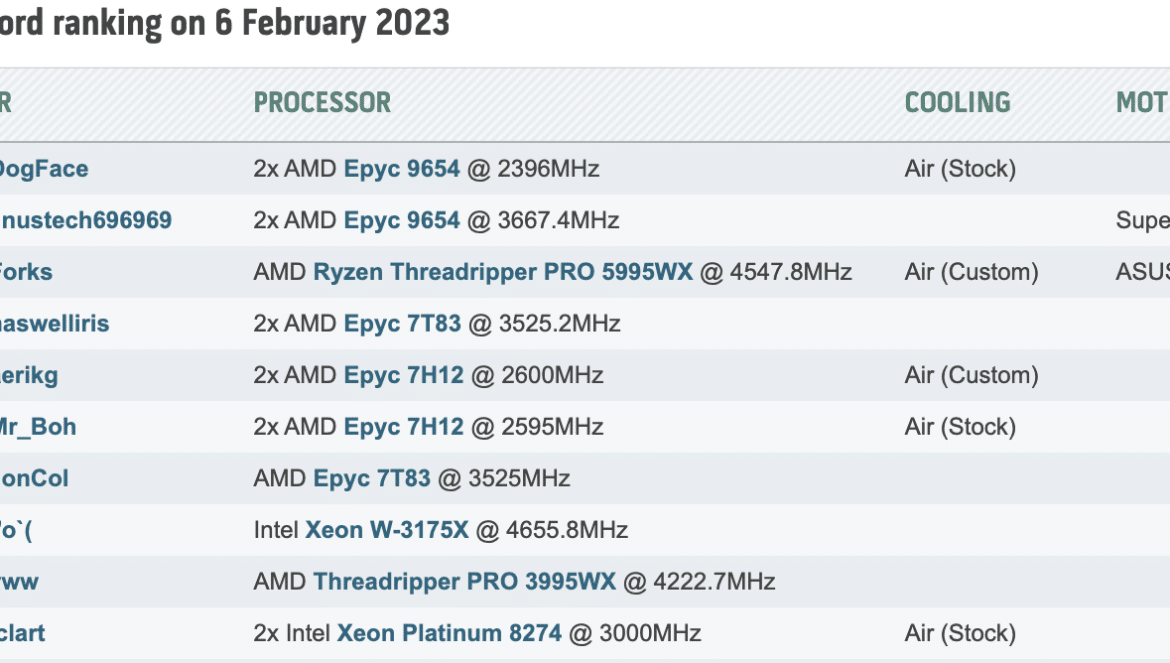
Task: Click the '@ 4222.7MHz' frequency text
Action: [x=699, y=582]
